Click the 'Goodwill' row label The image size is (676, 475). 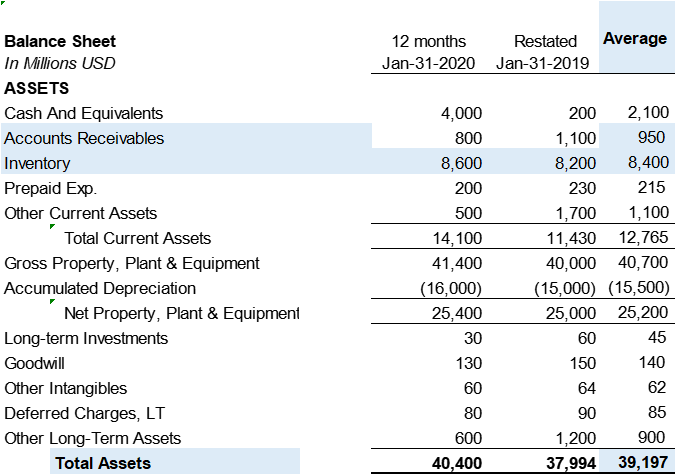click(34, 363)
